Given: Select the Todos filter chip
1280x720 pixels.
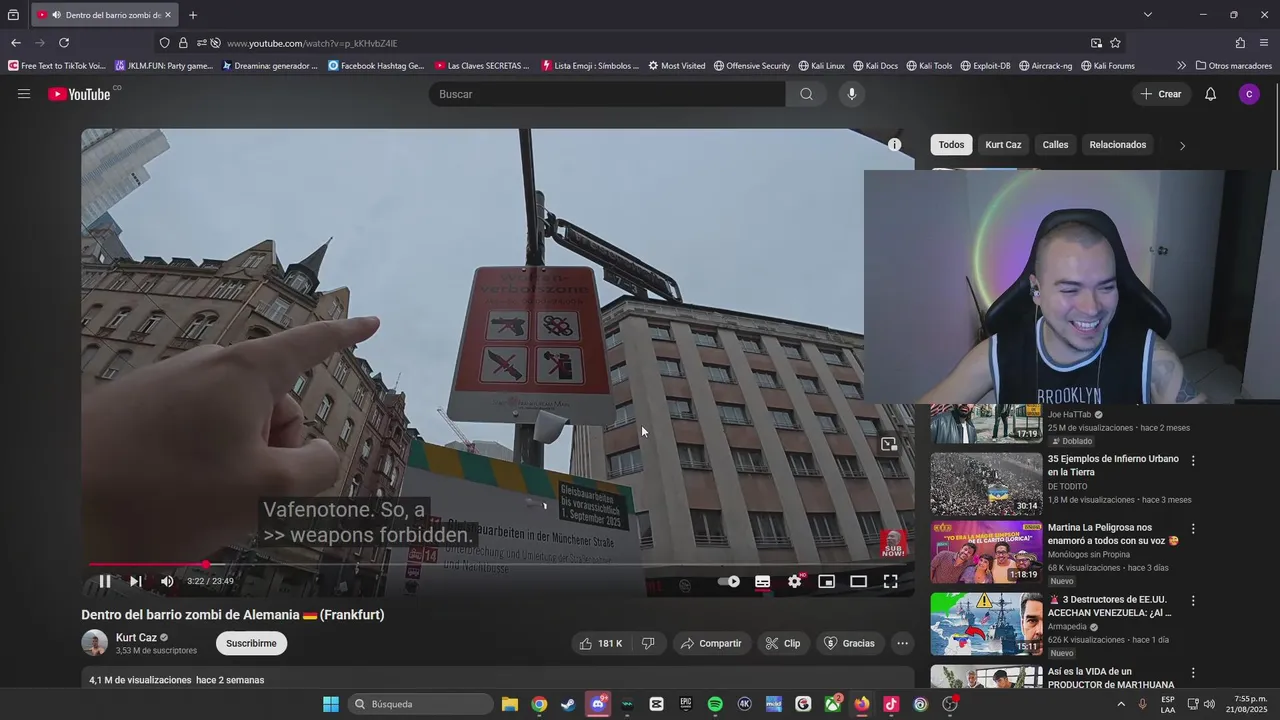Looking at the screenshot, I should click(x=951, y=145).
